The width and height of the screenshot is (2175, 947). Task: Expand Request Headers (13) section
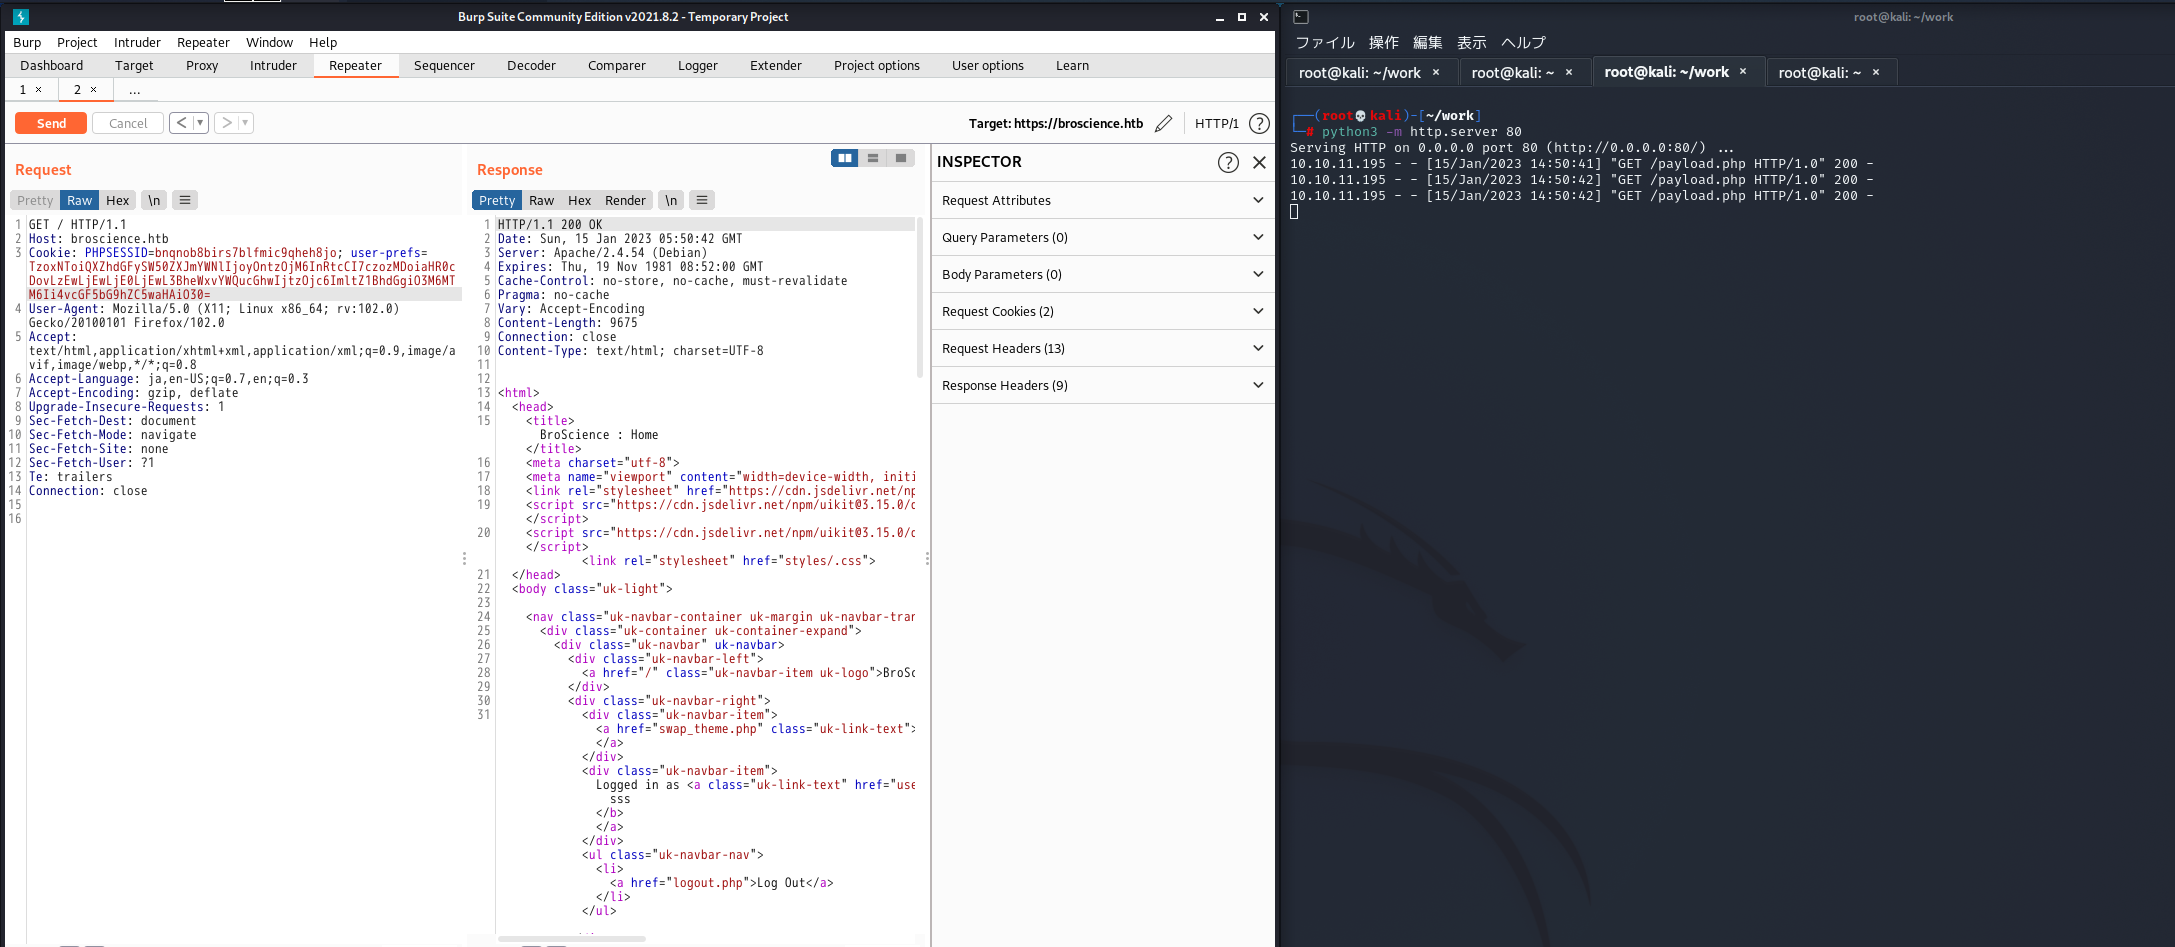click(1103, 348)
